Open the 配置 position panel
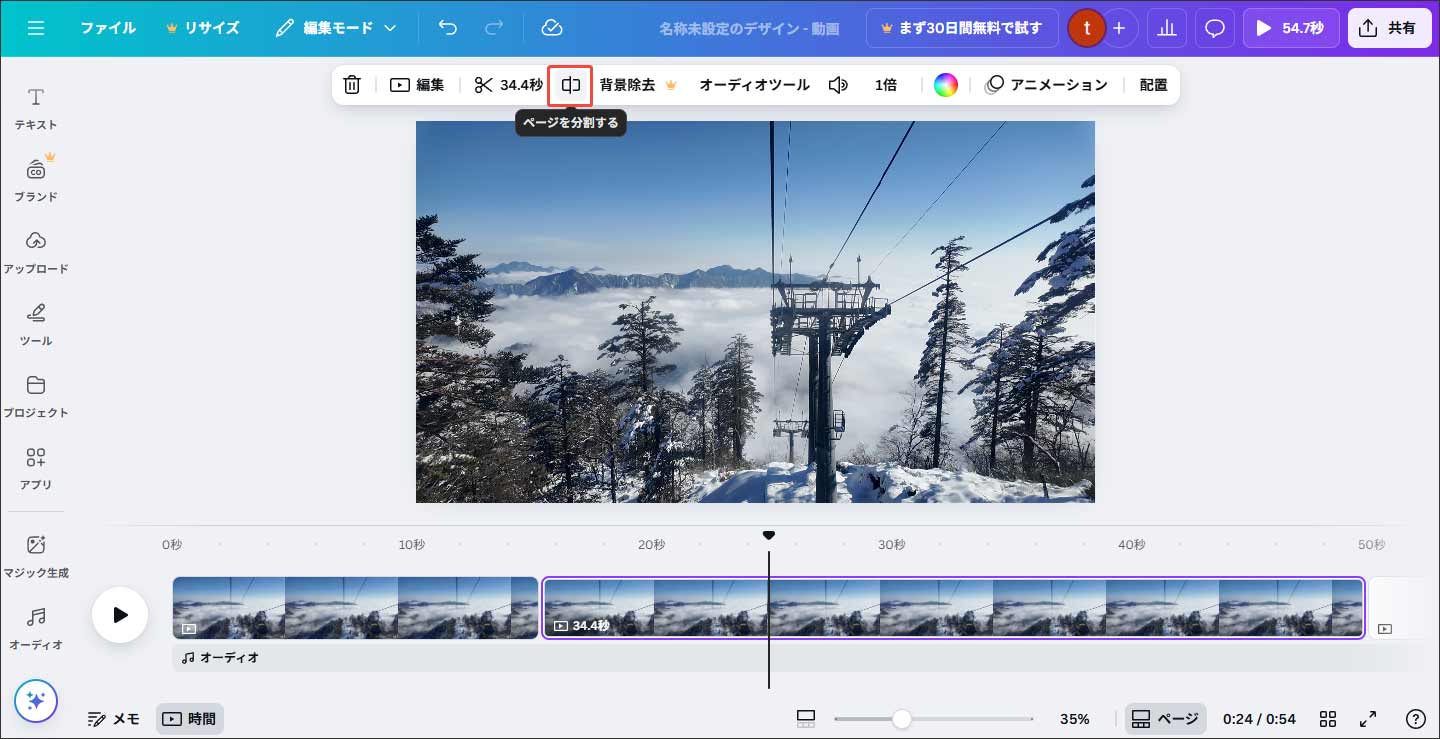 pos(1154,85)
